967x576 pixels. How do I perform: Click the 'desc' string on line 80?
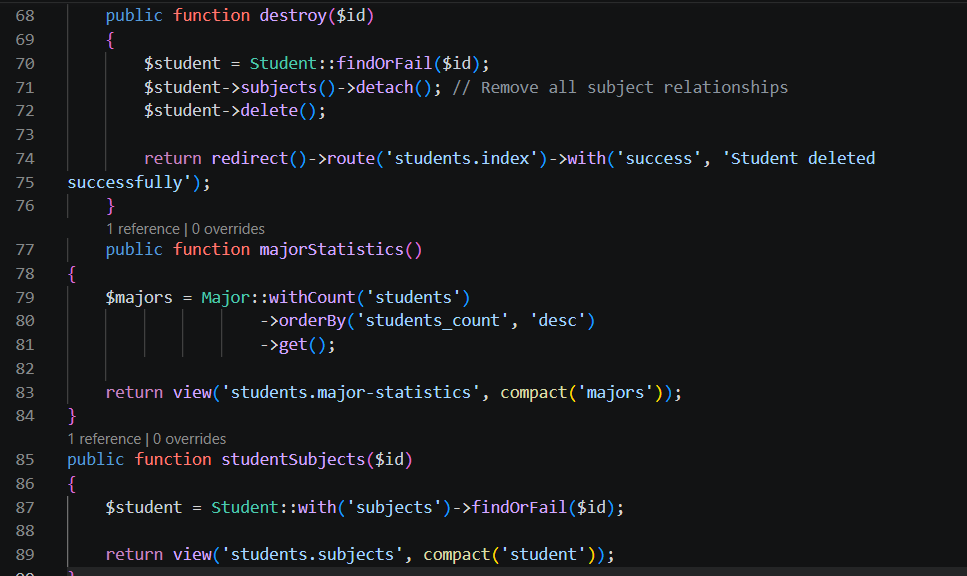[x=558, y=321]
